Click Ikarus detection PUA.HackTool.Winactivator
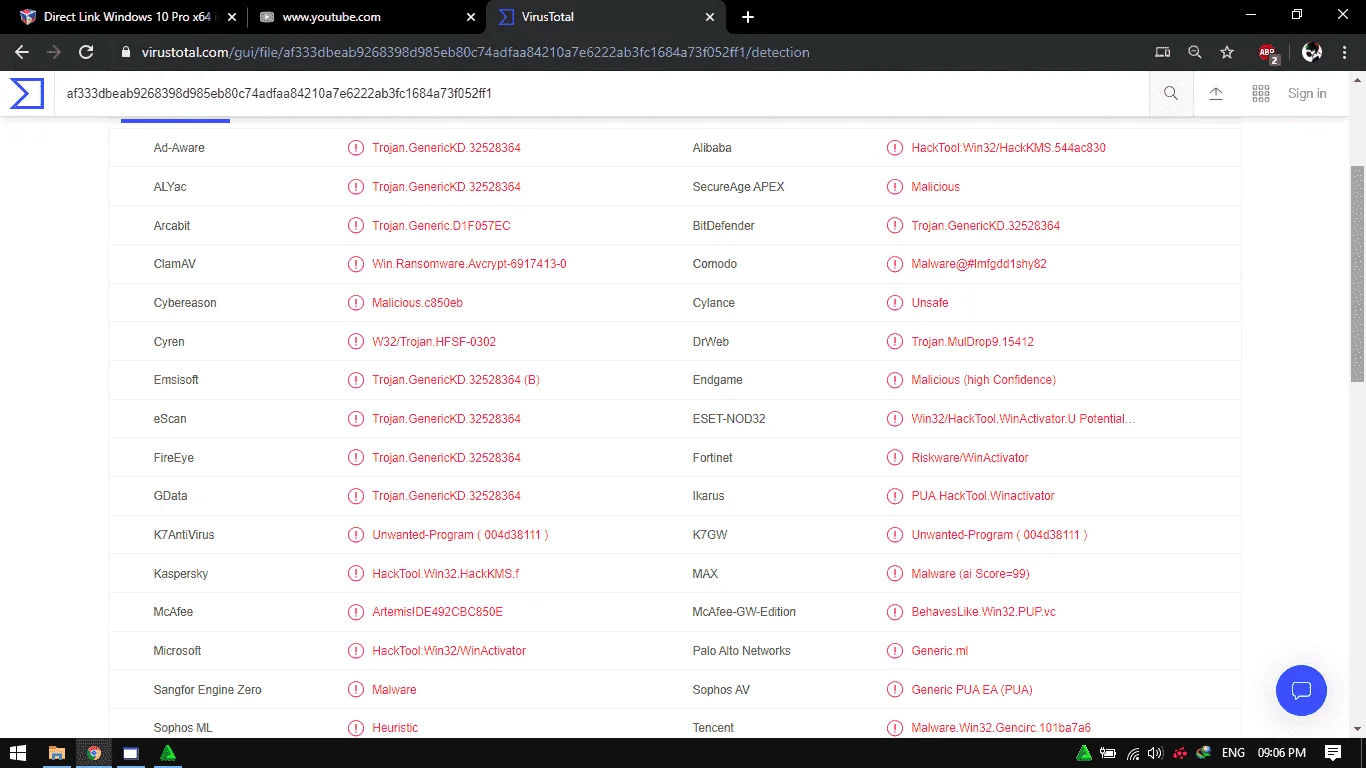This screenshot has width=1366, height=768. (x=983, y=496)
